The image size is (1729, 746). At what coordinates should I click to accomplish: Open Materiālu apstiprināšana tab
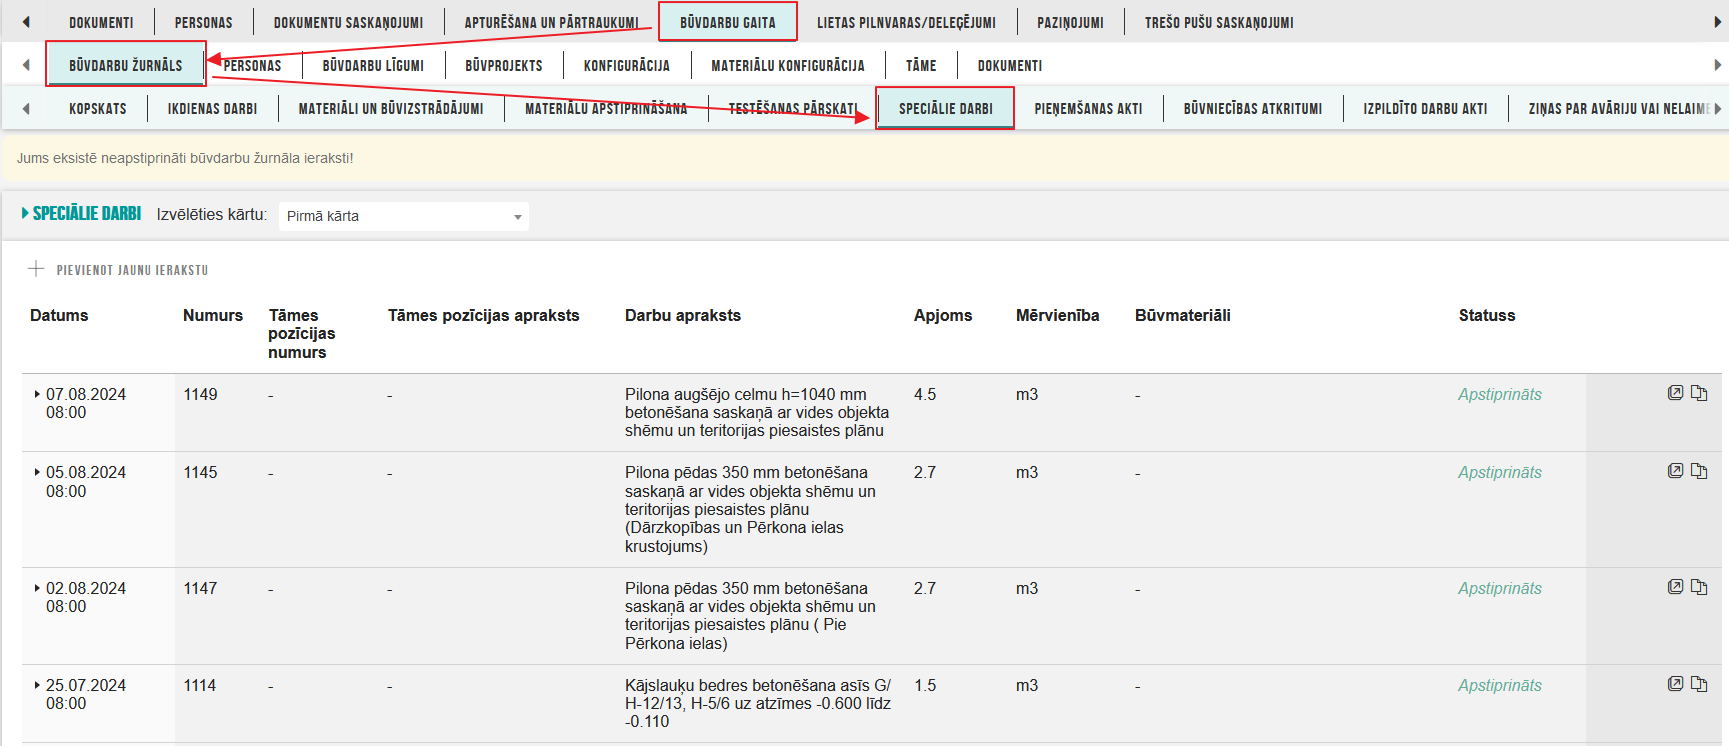(x=606, y=108)
